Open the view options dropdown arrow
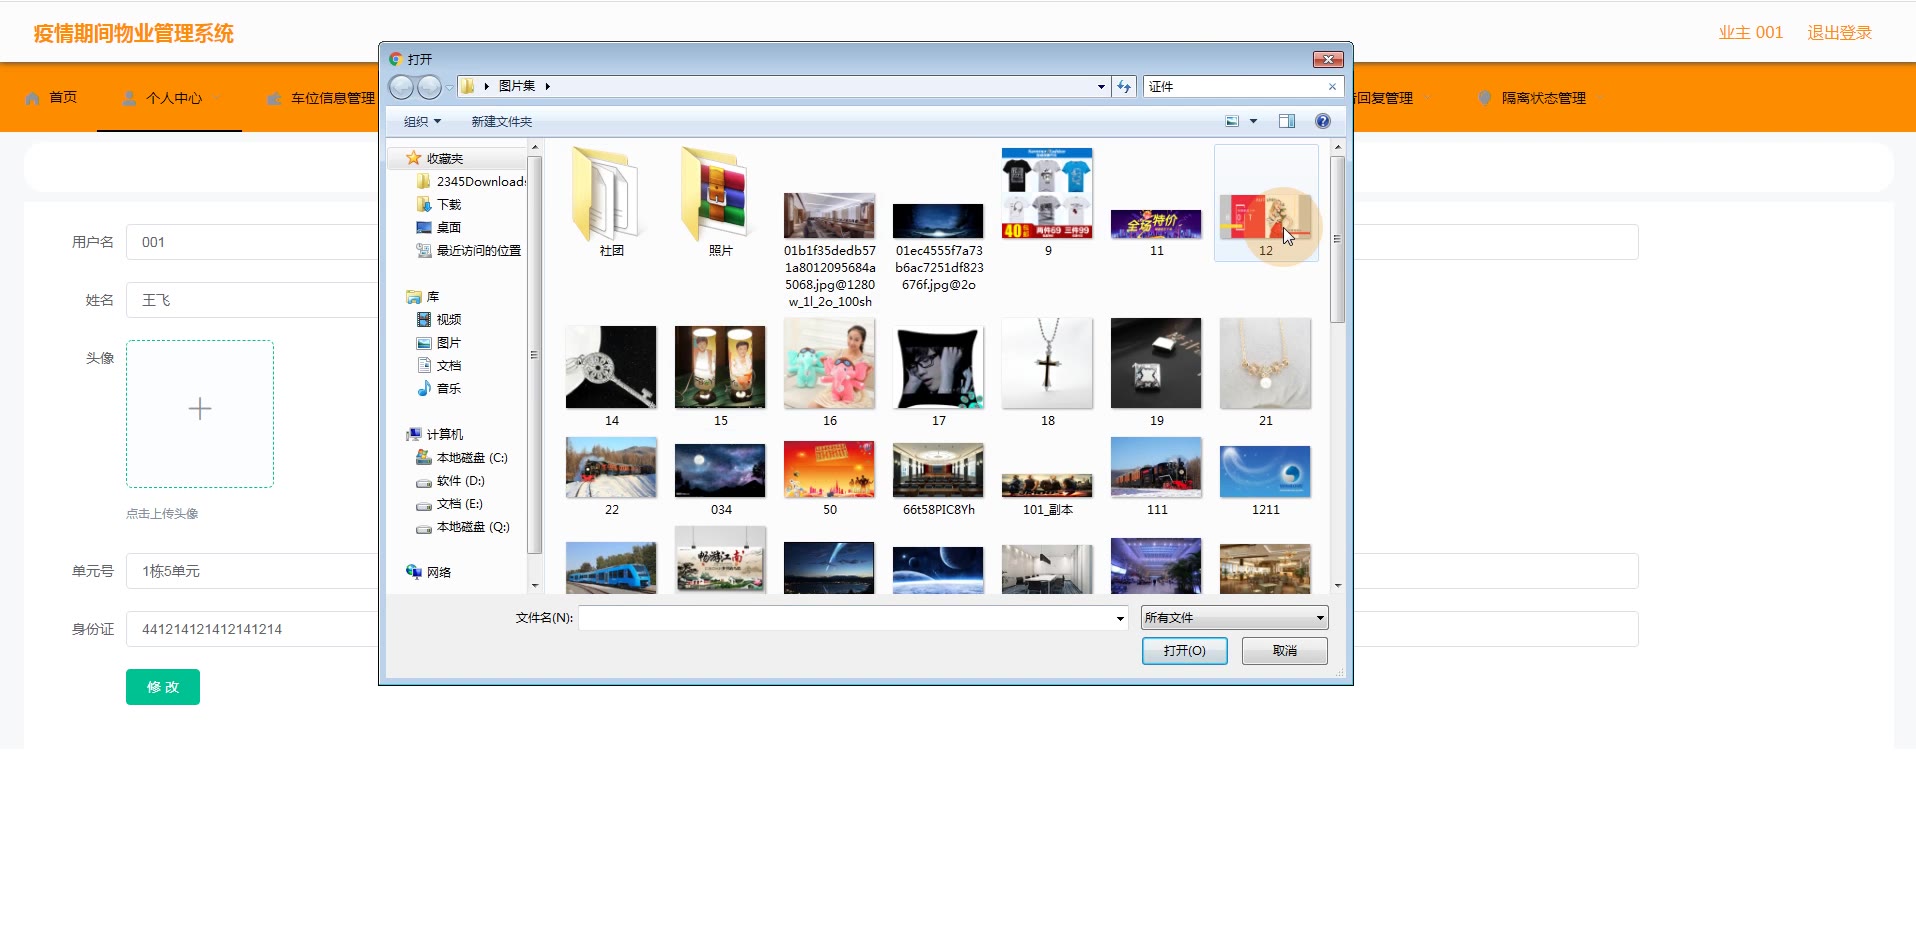1916x934 pixels. click(x=1253, y=121)
